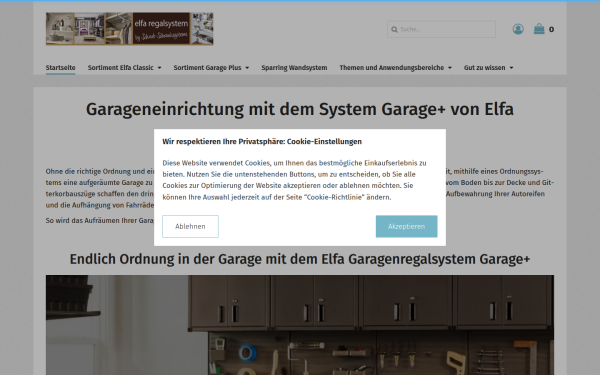Screen dimensions: 600x375
Task: Click the Cookie-Einstellungen dialog title
Action: point(262,142)
